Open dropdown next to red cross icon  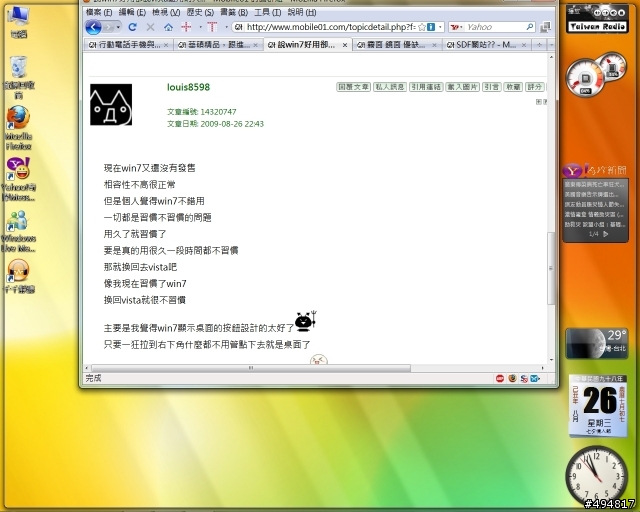click(x=200, y=27)
